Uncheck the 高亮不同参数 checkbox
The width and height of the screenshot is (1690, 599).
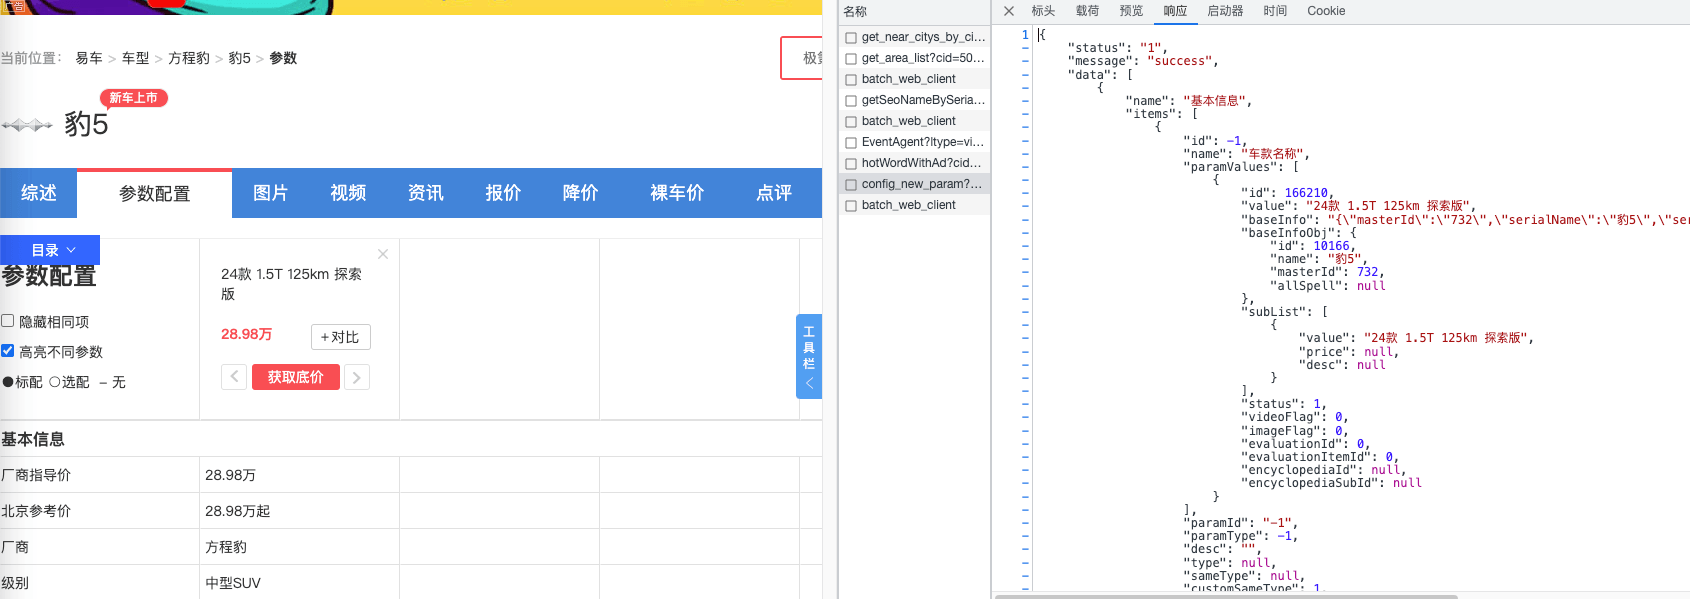click(8, 351)
